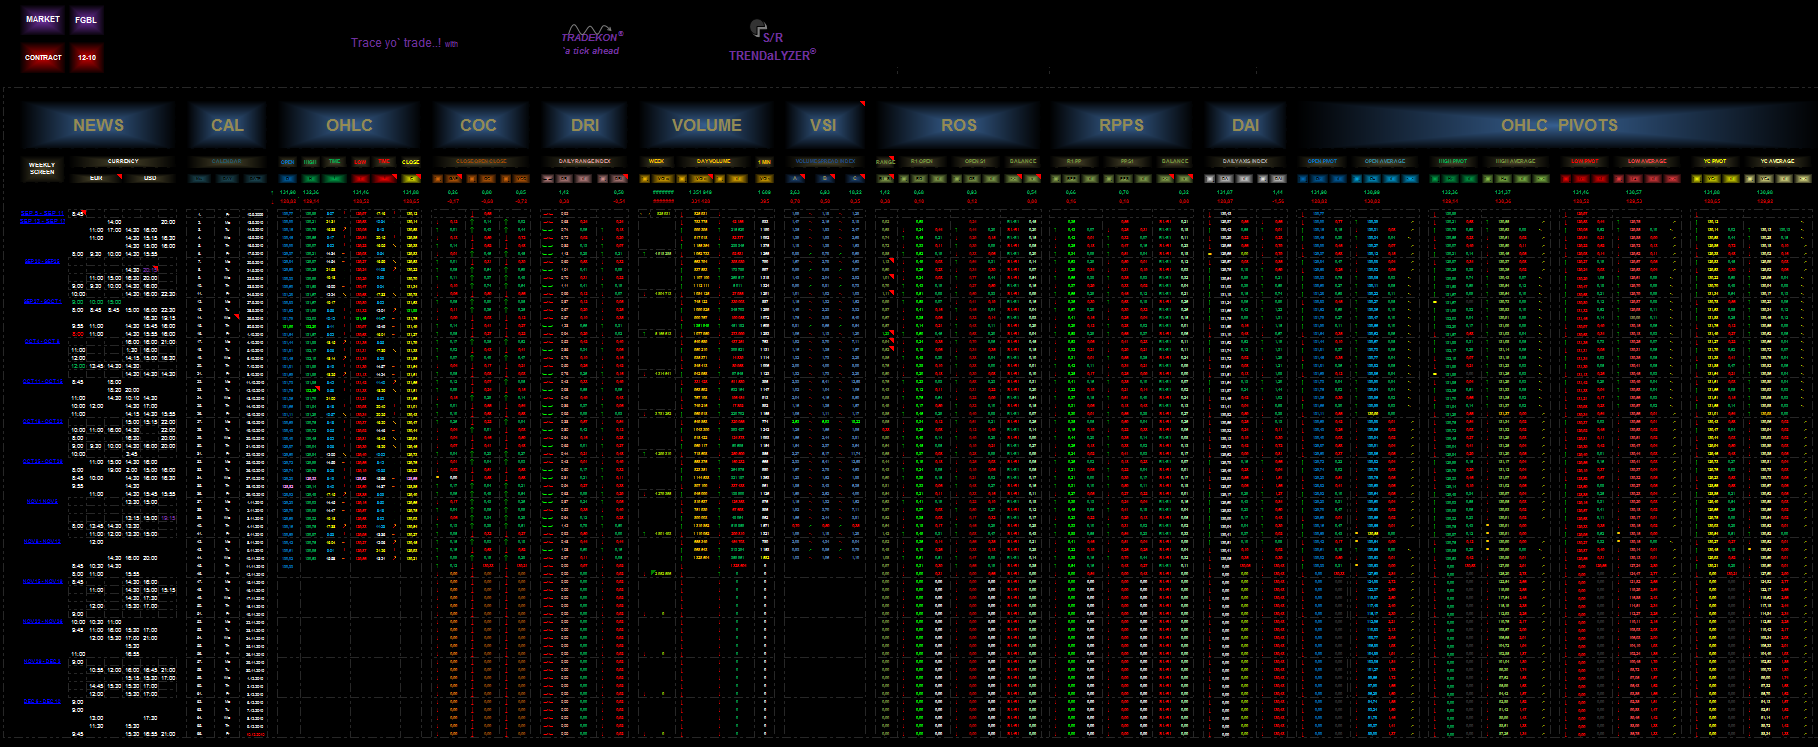Select the PP S1 header under RPPS
This screenshot has width=1818, height=747.
point(1127,161)
